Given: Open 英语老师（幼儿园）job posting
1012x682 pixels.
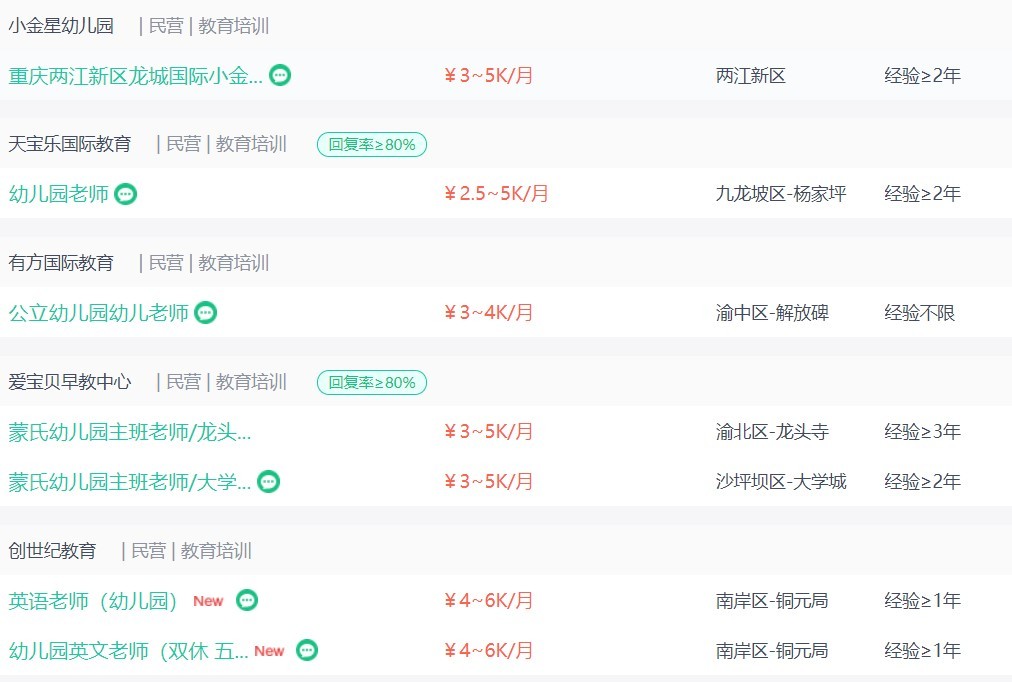Looking at the screenshot, I should tap(93, 601).
